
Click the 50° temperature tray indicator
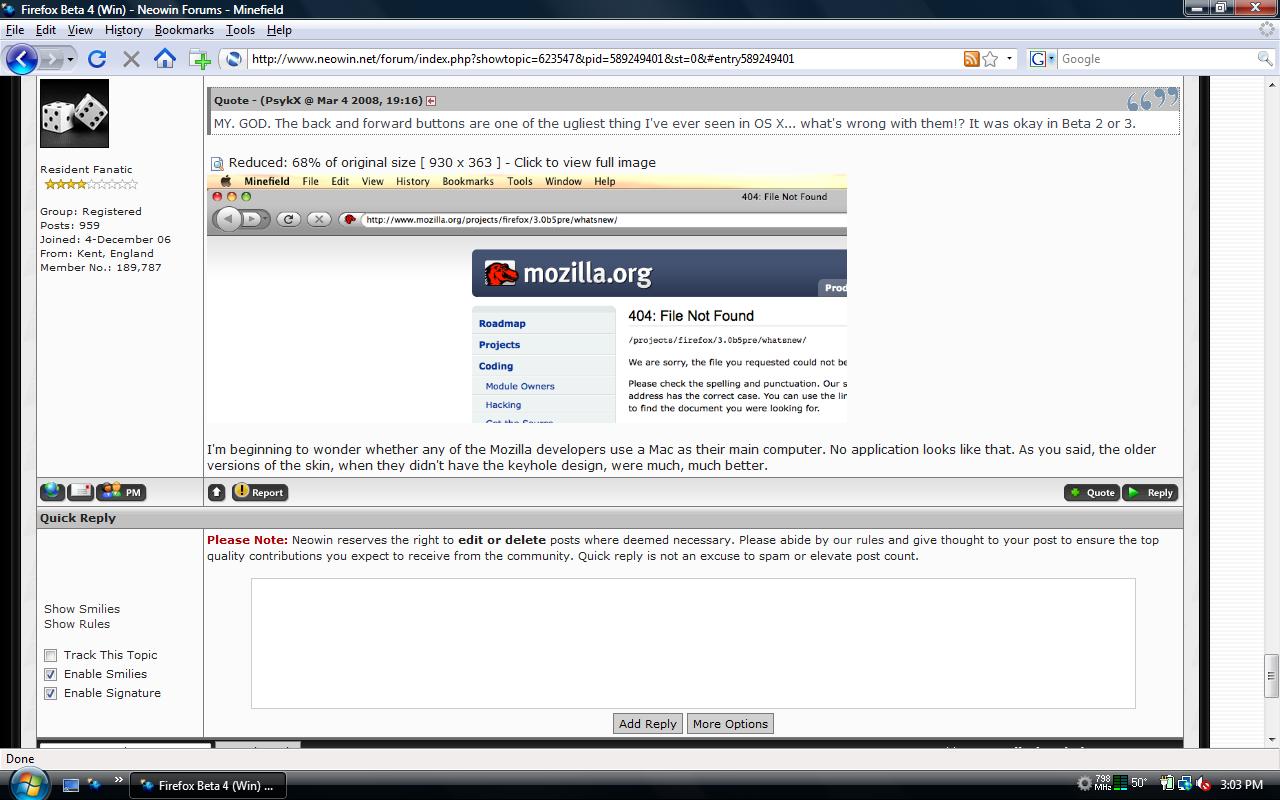[x=1139, y=785]
